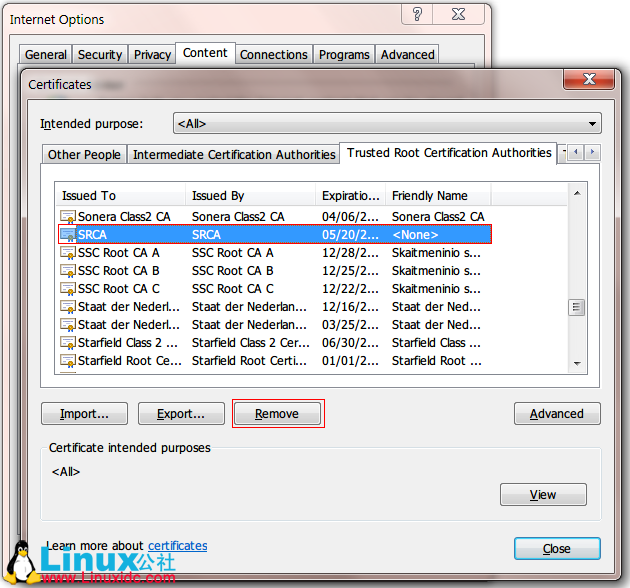This screenshot has height=588, width=630.
Task: Select the SSC Root CA A certificate icon
Action: [x=68, y=253]
